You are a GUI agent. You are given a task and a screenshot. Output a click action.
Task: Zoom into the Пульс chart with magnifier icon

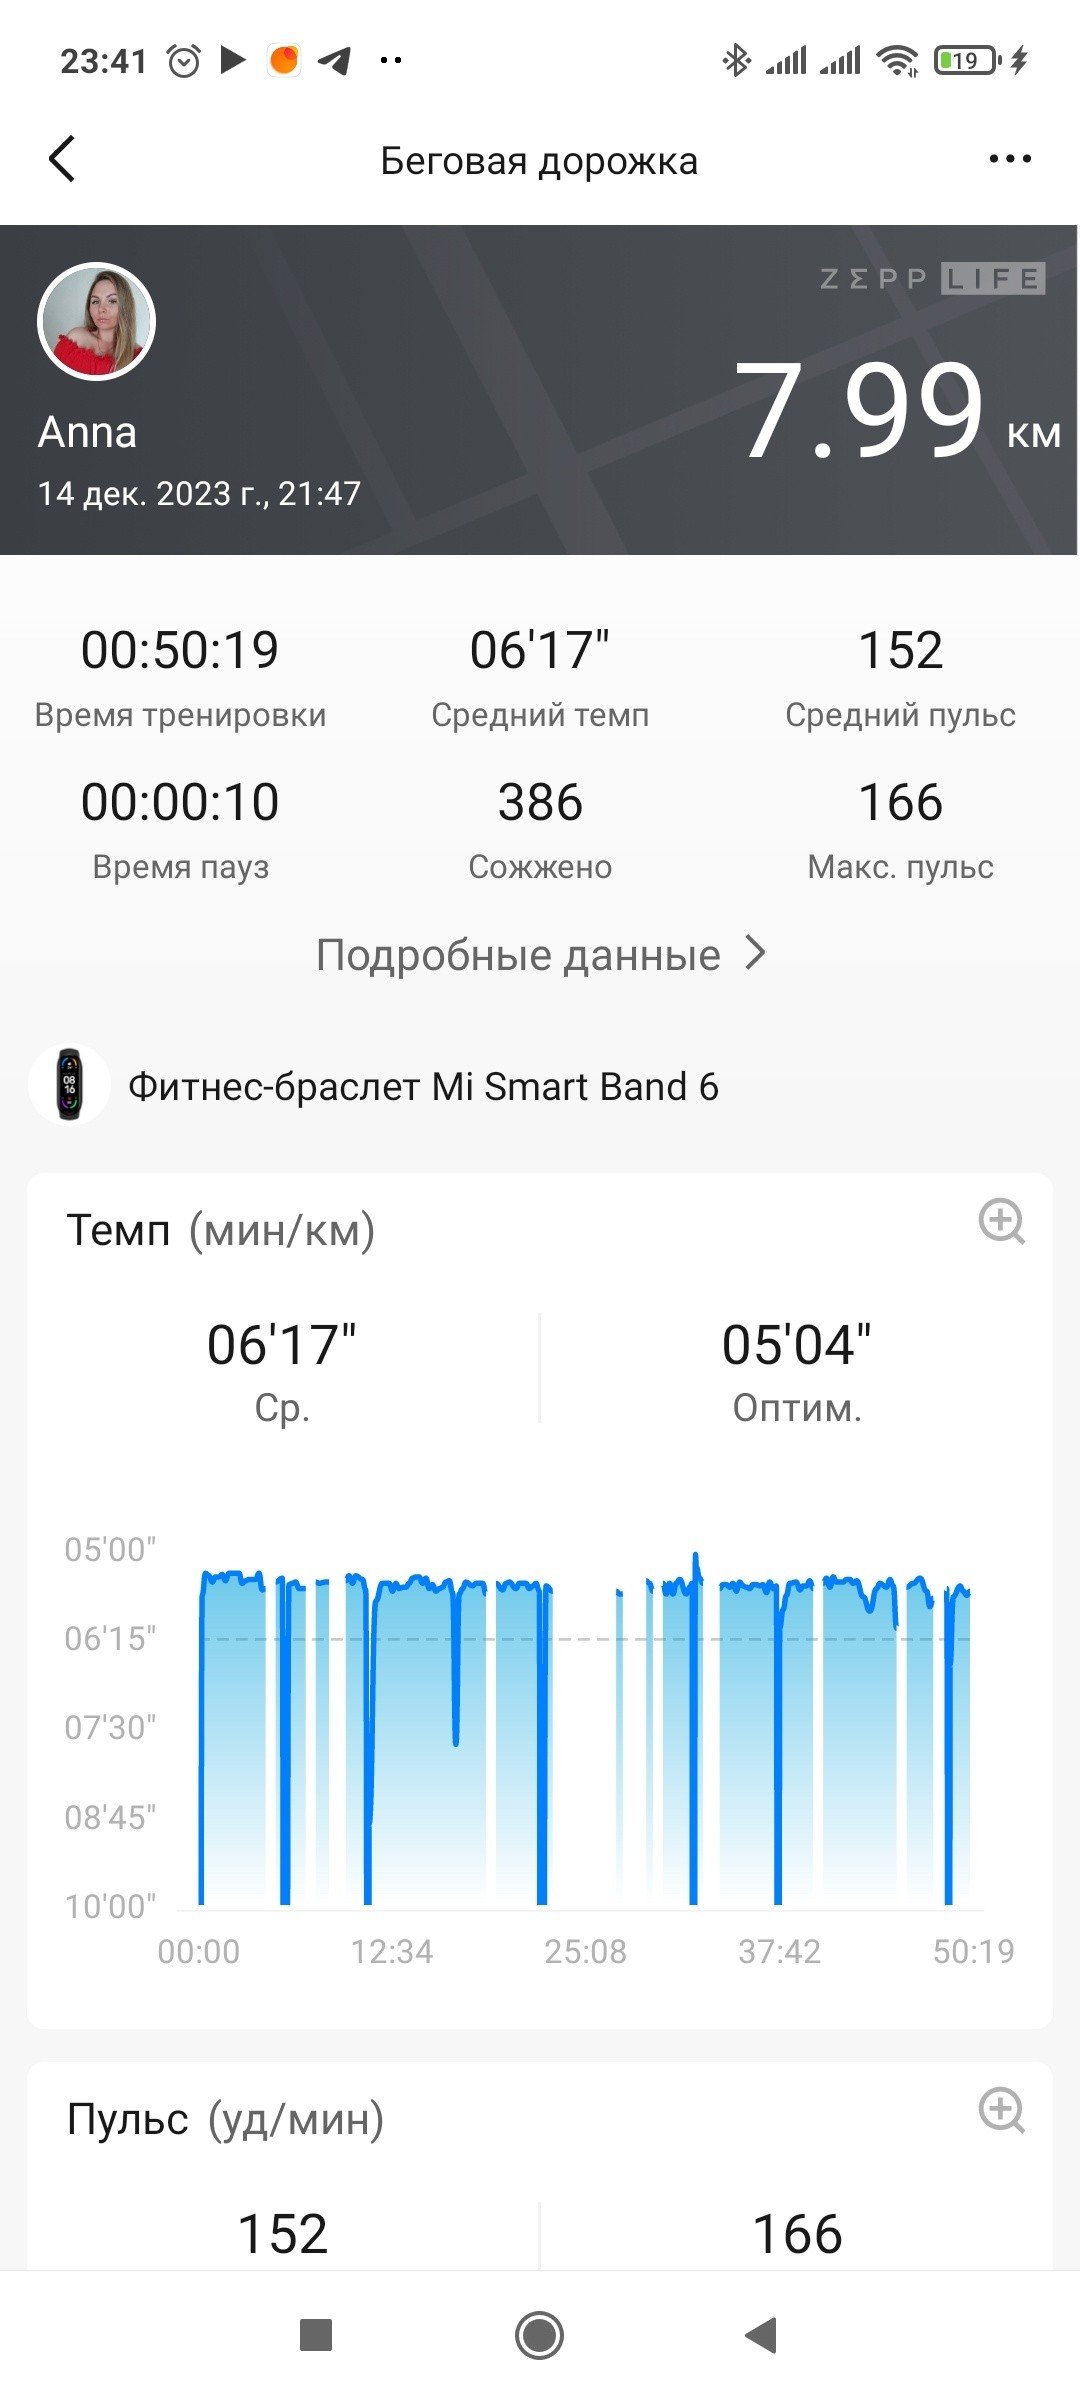click(x=1001, y=2110)
